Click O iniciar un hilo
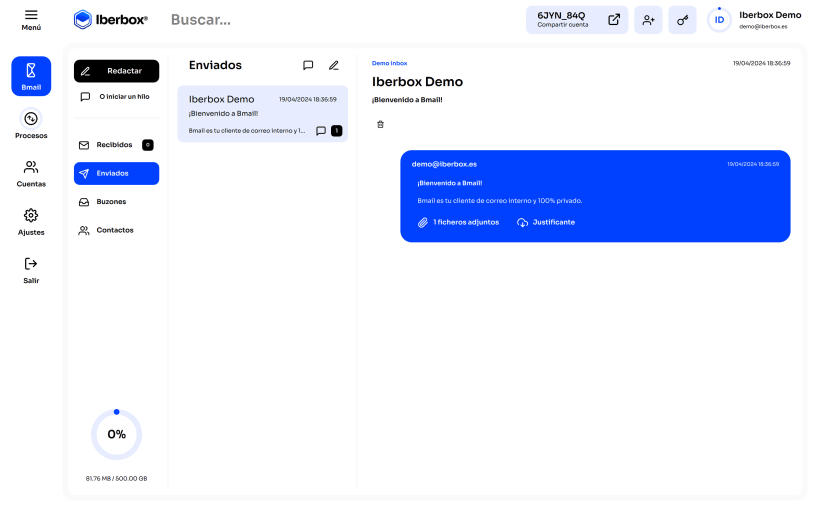Viewport: 819px width, 512px height. (x=115, y=97)
